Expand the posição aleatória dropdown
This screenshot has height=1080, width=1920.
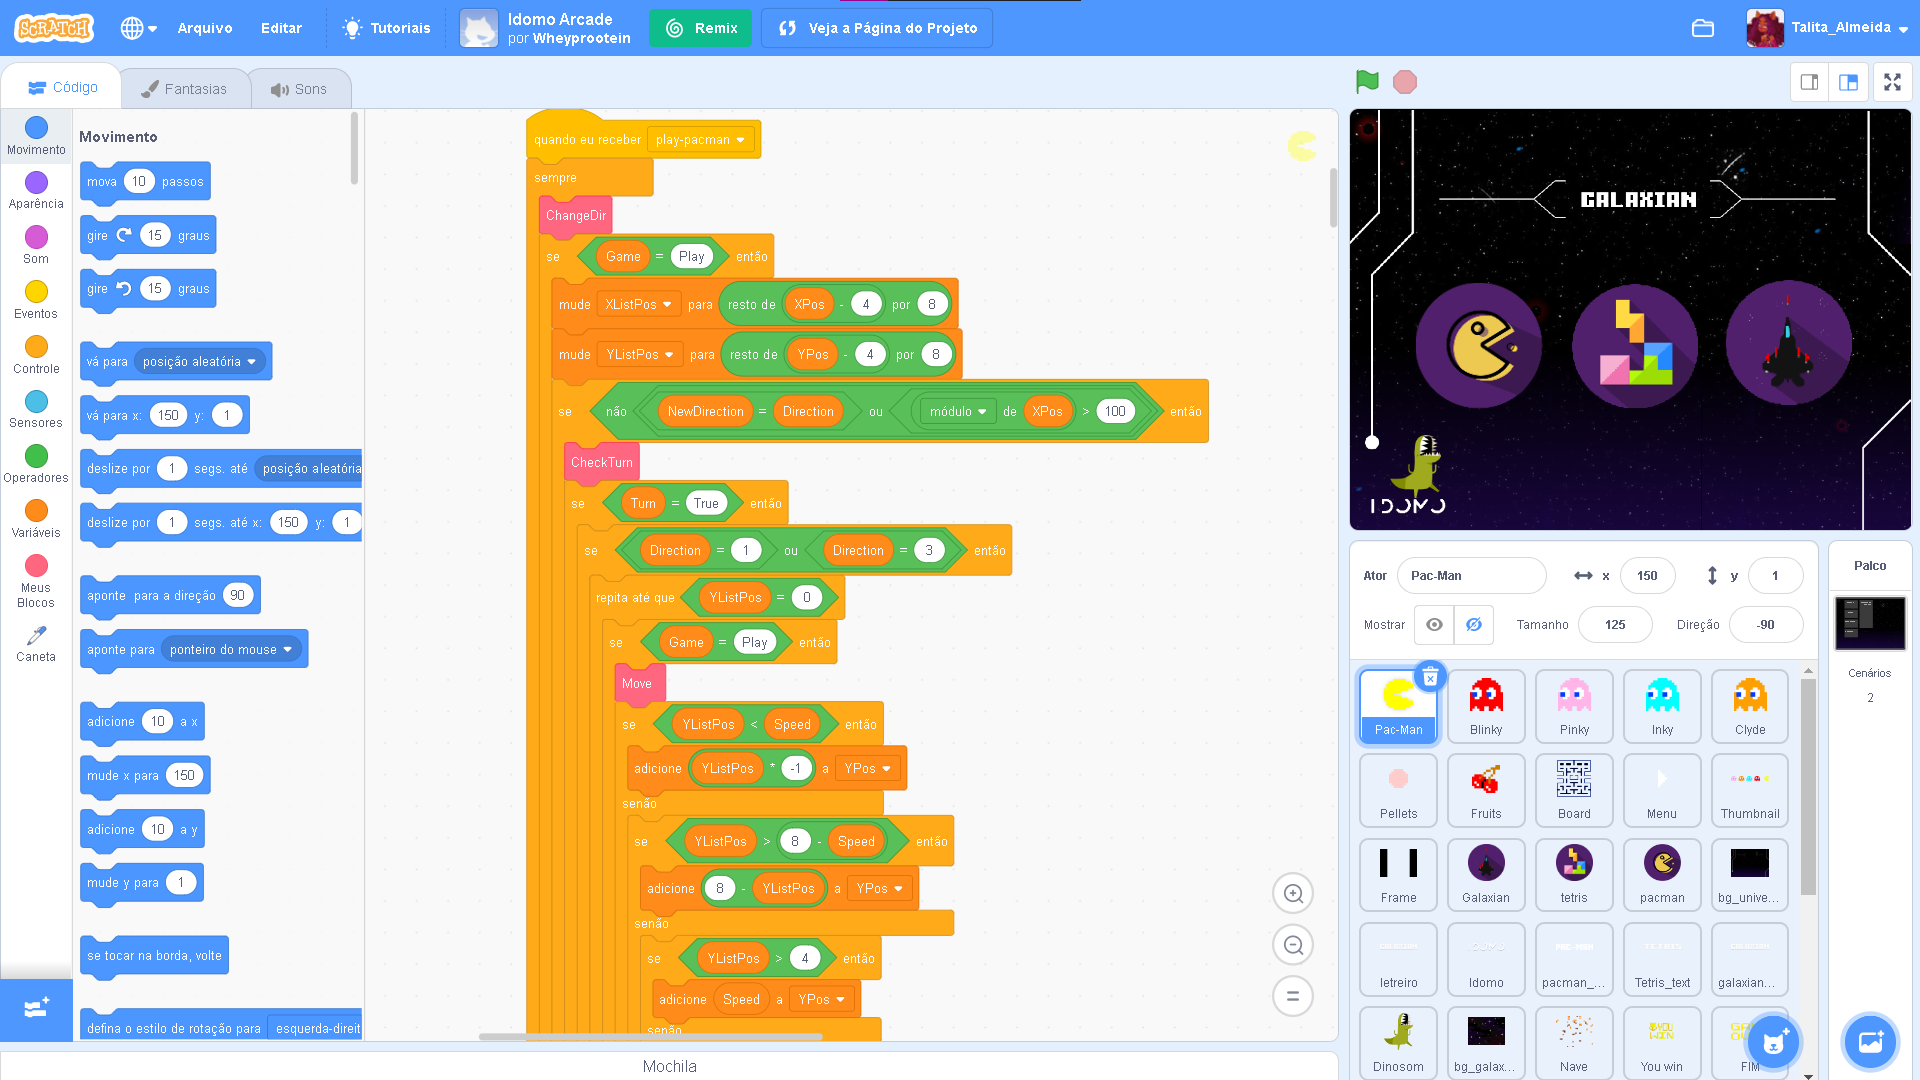pos(199,361)
